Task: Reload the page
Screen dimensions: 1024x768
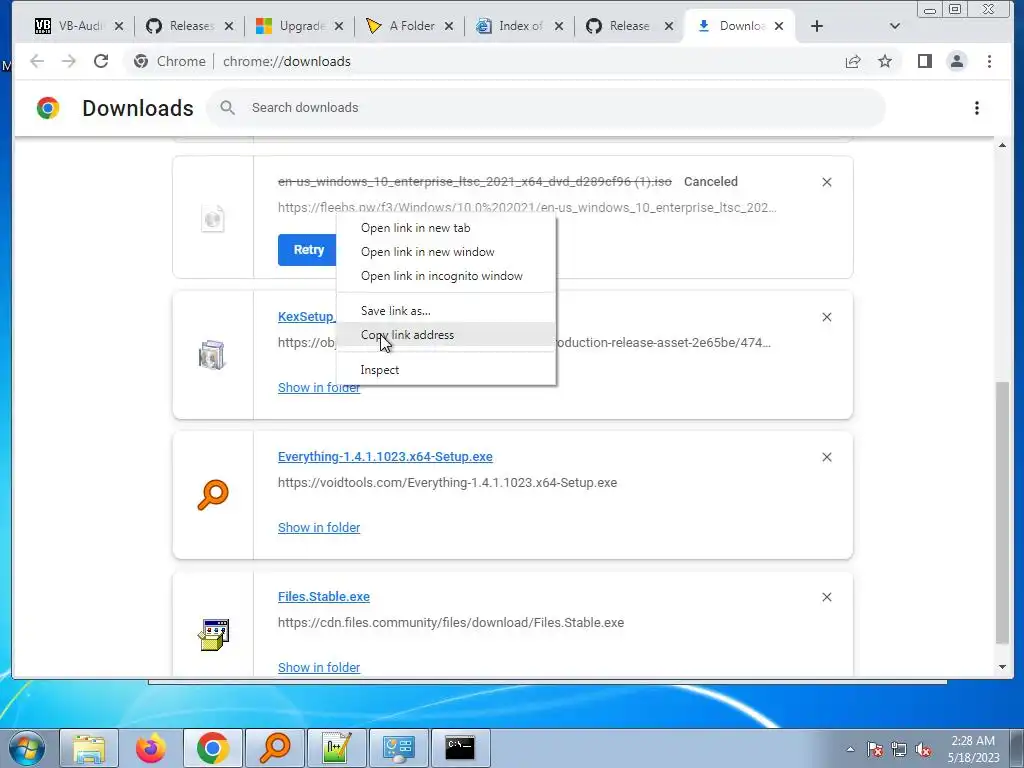Action: 101,61
